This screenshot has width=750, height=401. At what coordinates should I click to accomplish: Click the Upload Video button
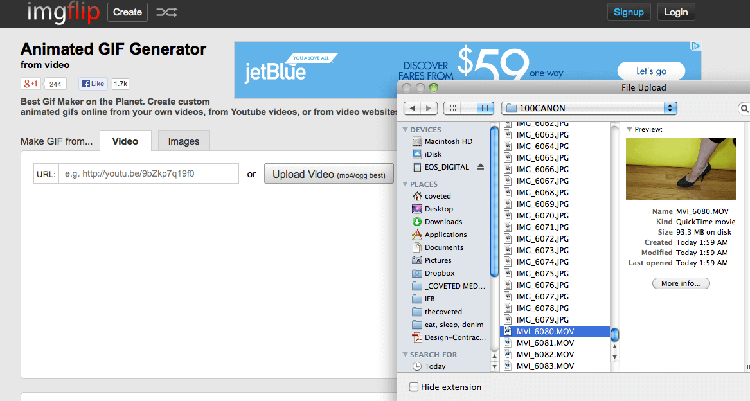click(329, 174)
